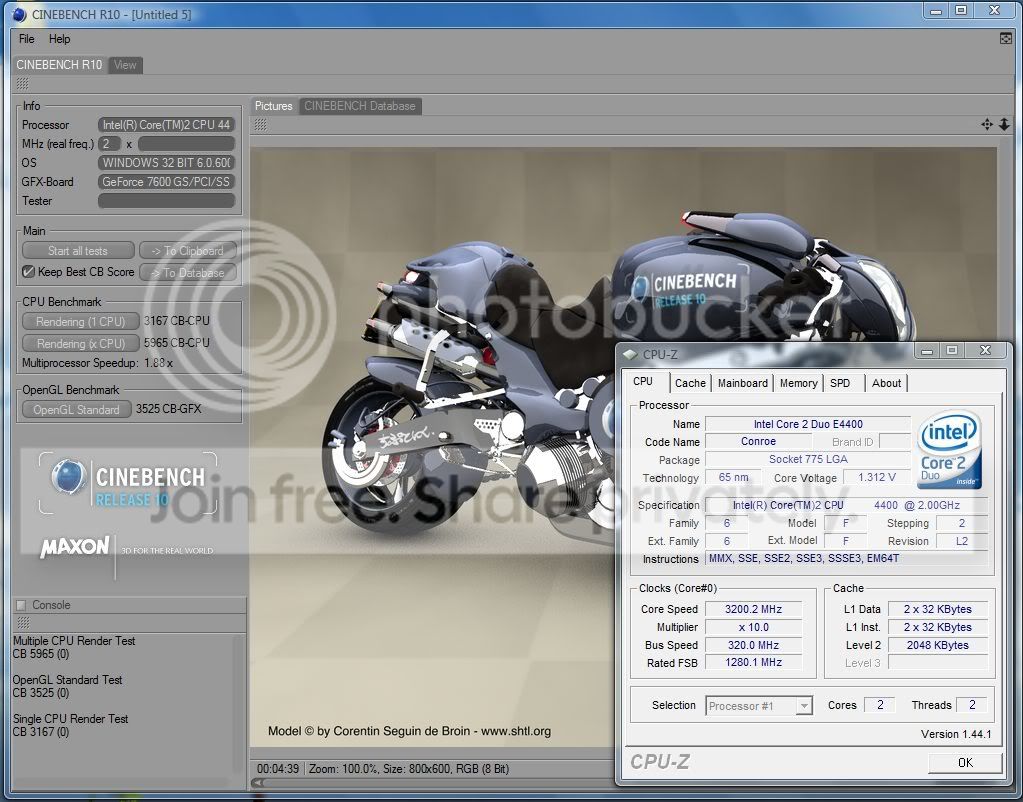Click the zoom-view down arrow icon
This screenshot has width=1023, height=802.
[x=1004, y=124]
